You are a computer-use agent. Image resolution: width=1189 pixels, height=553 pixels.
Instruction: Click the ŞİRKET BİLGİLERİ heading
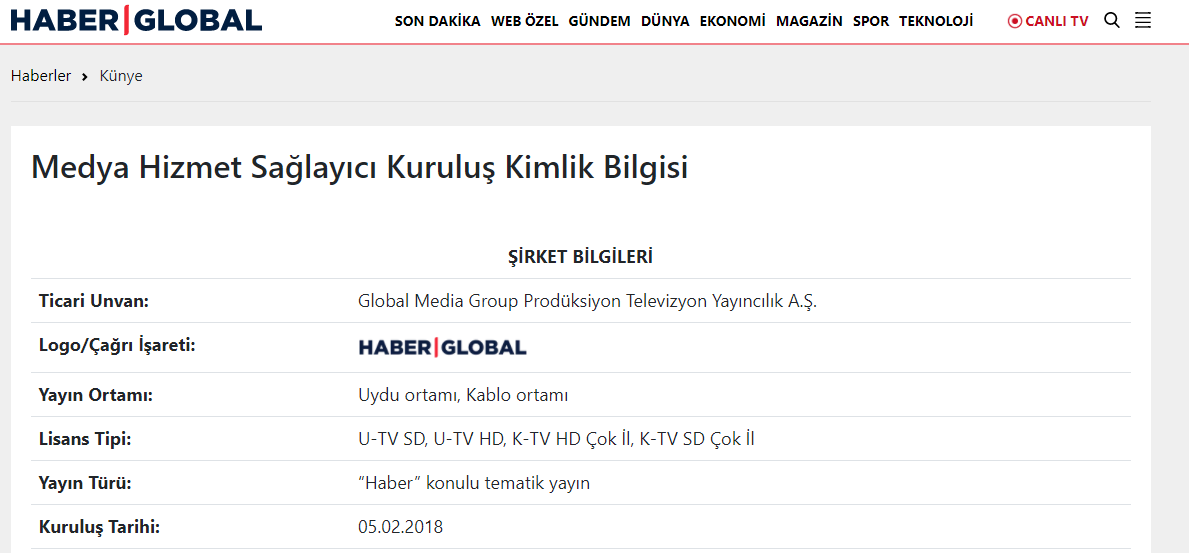(x=580, y=257)
